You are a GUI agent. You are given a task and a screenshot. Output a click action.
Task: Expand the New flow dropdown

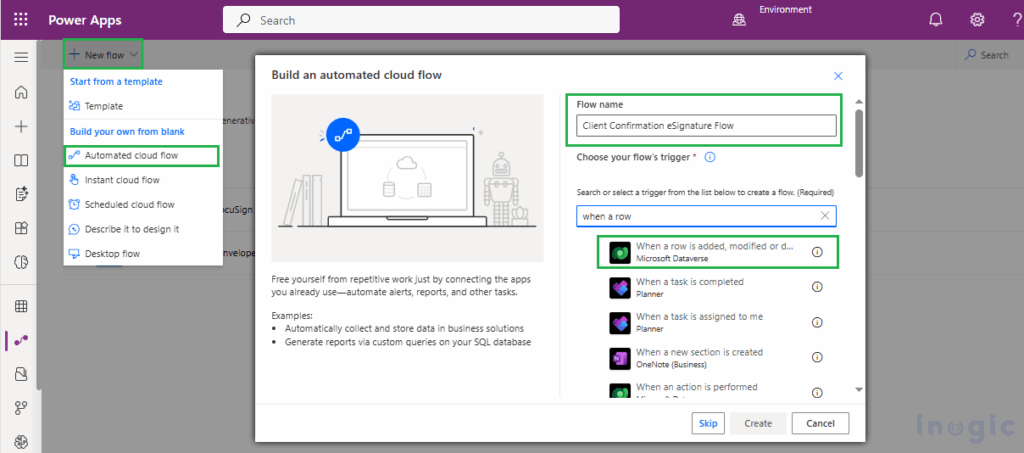[103, 55]
